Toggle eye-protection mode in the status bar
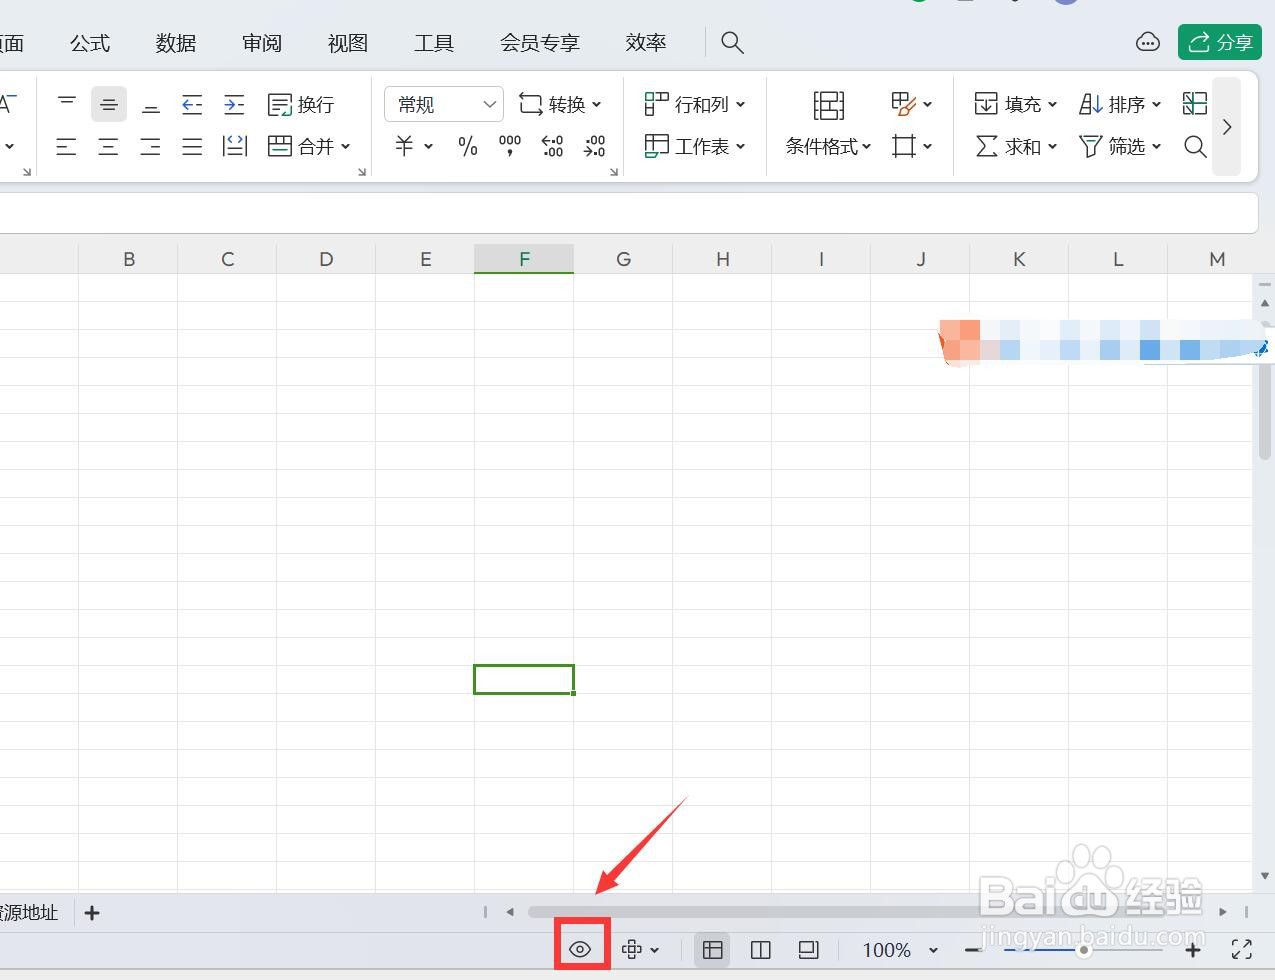This screenshot has width=1275, height=980. coord(581,949)
